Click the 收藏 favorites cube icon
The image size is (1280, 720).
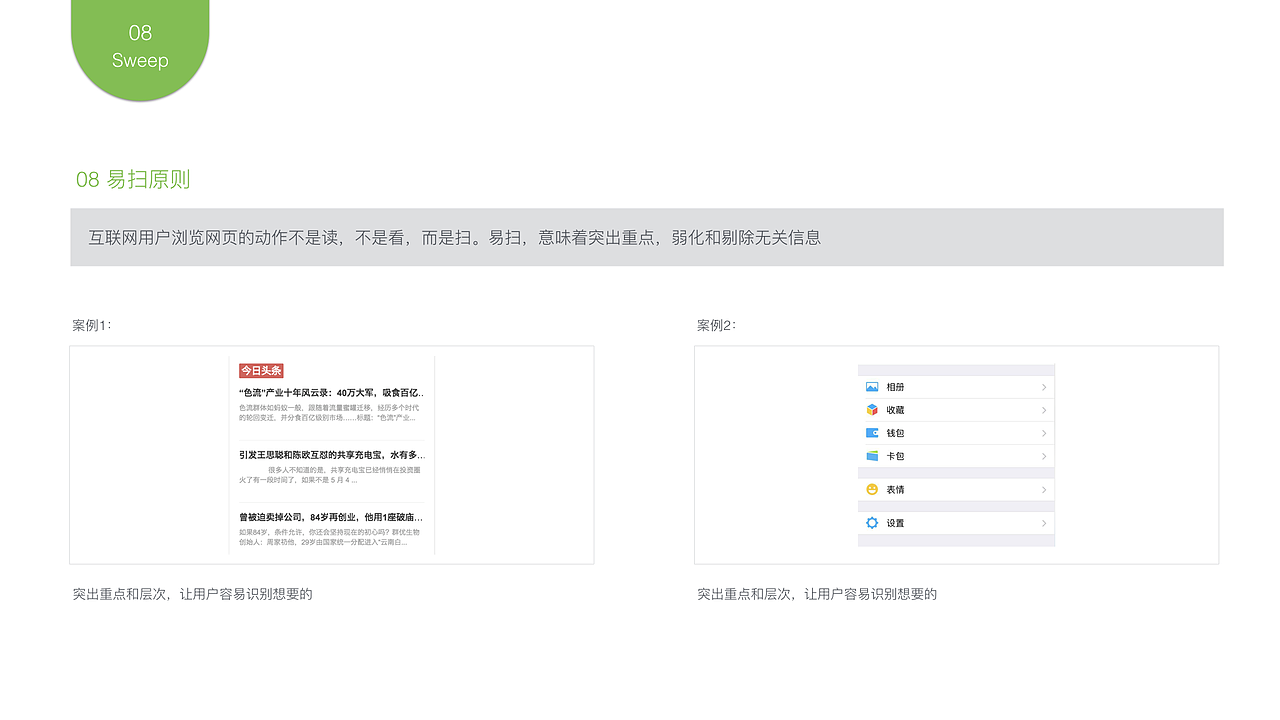(x=872, y=410)
